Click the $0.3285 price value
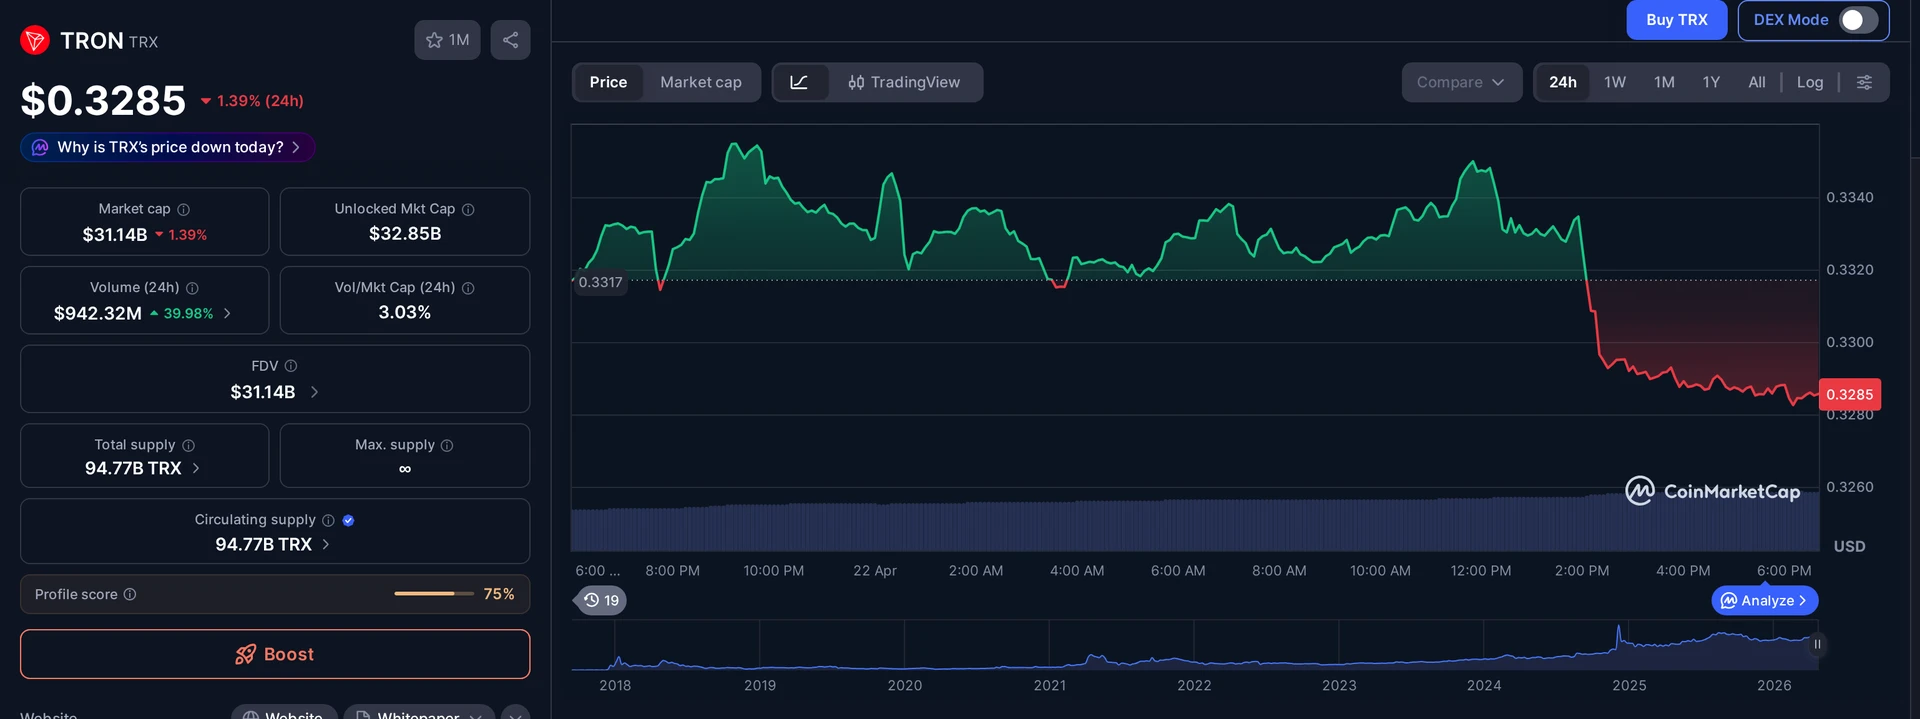 [103, 100]
